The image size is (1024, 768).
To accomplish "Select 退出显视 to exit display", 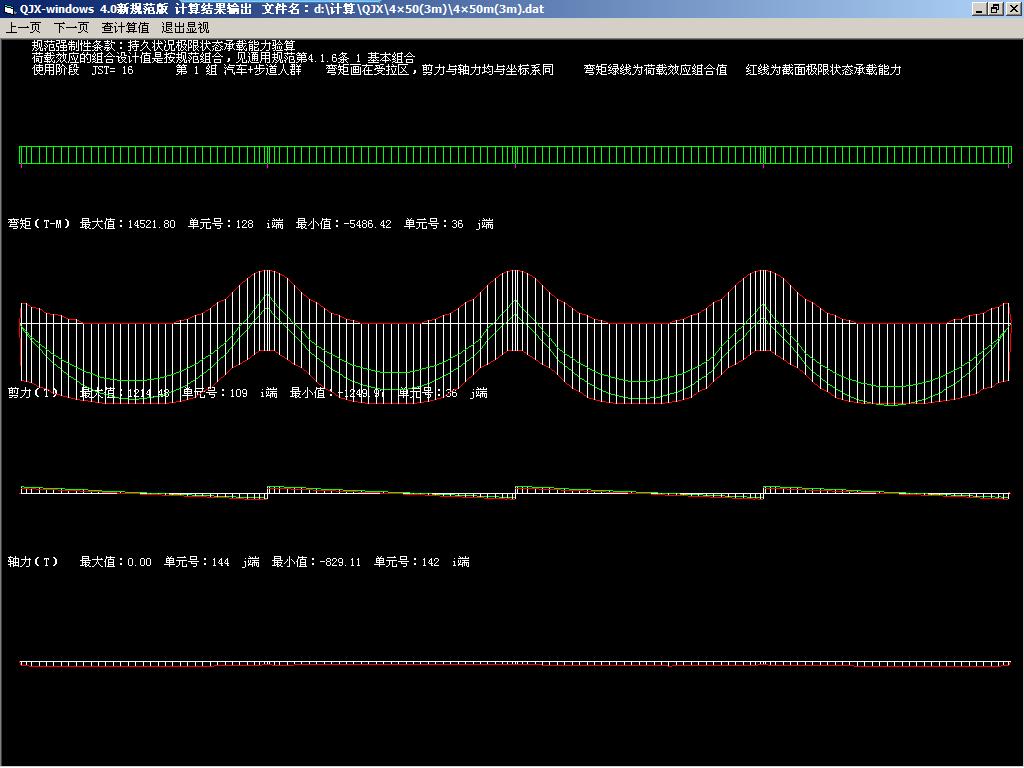I will (x=185, y=27).
